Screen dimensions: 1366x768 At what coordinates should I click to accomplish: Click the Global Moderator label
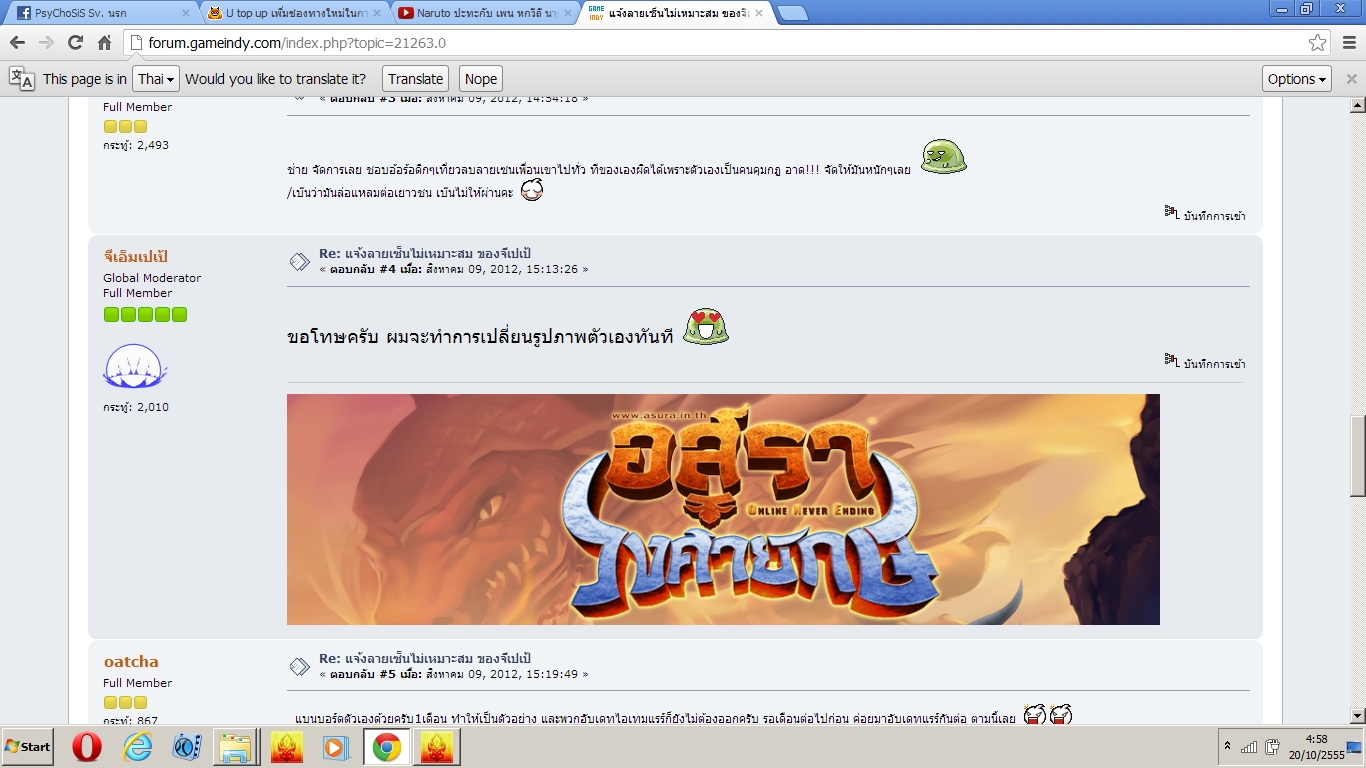(x=152, y=278)
